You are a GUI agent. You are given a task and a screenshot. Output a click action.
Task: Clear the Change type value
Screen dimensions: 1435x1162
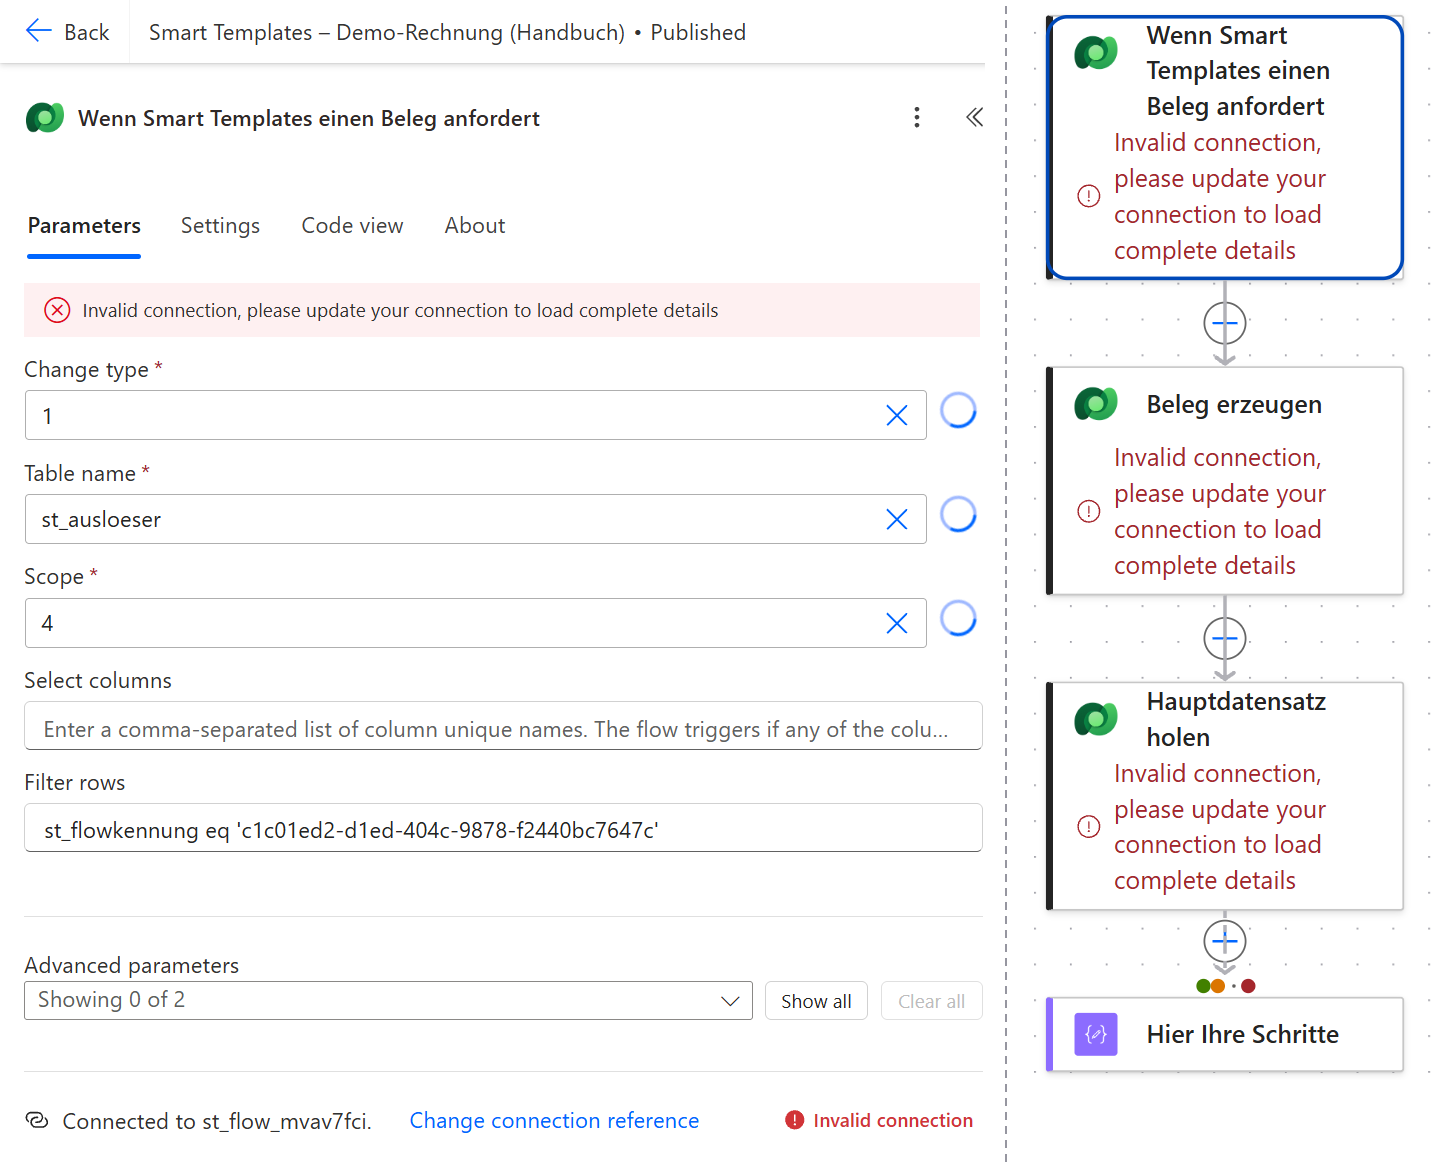coord(897,416)
